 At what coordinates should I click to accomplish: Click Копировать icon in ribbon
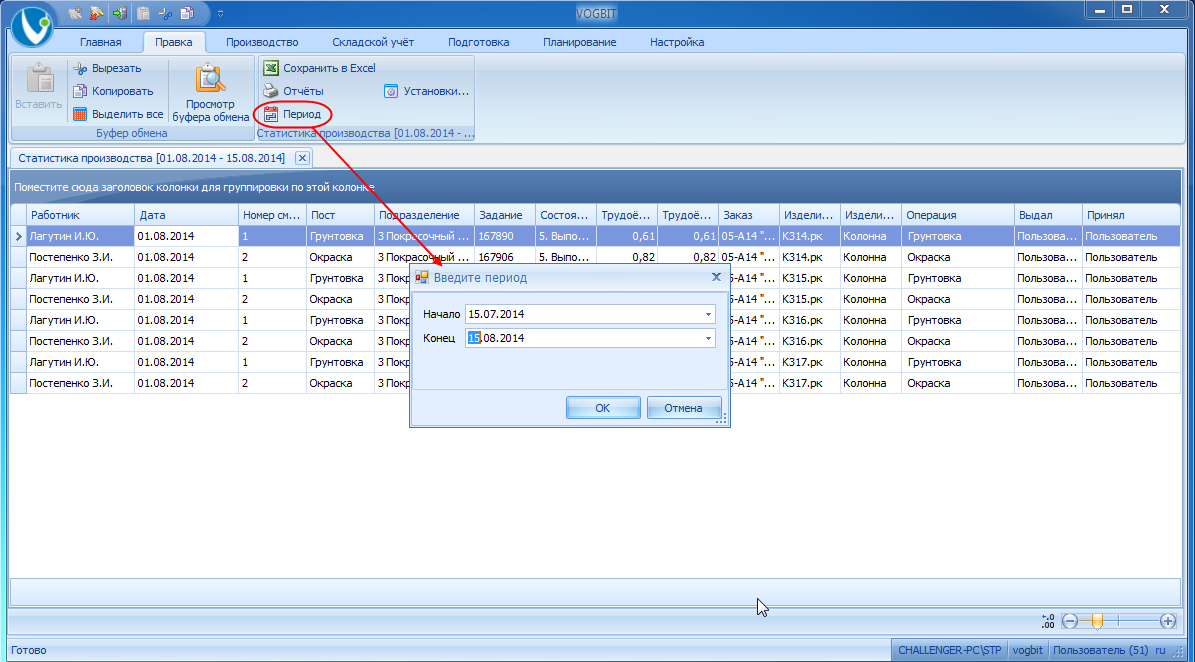pos(80,91)
